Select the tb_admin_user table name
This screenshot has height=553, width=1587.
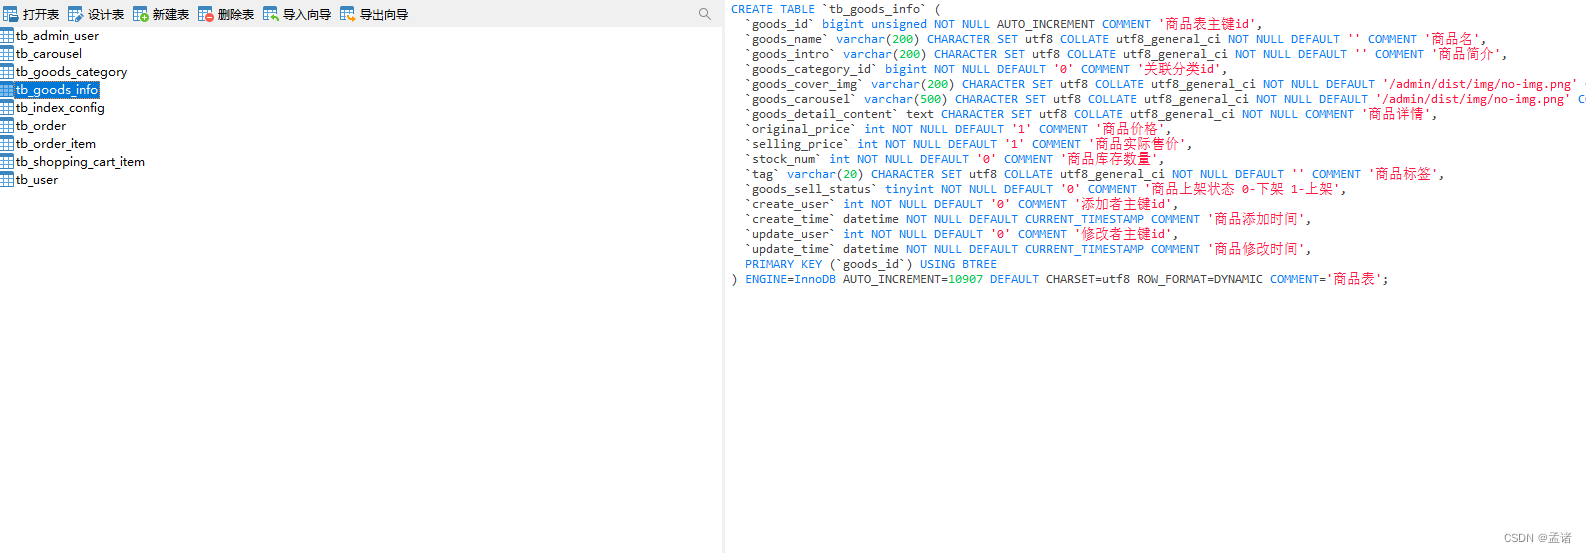[x=57, y=36]
